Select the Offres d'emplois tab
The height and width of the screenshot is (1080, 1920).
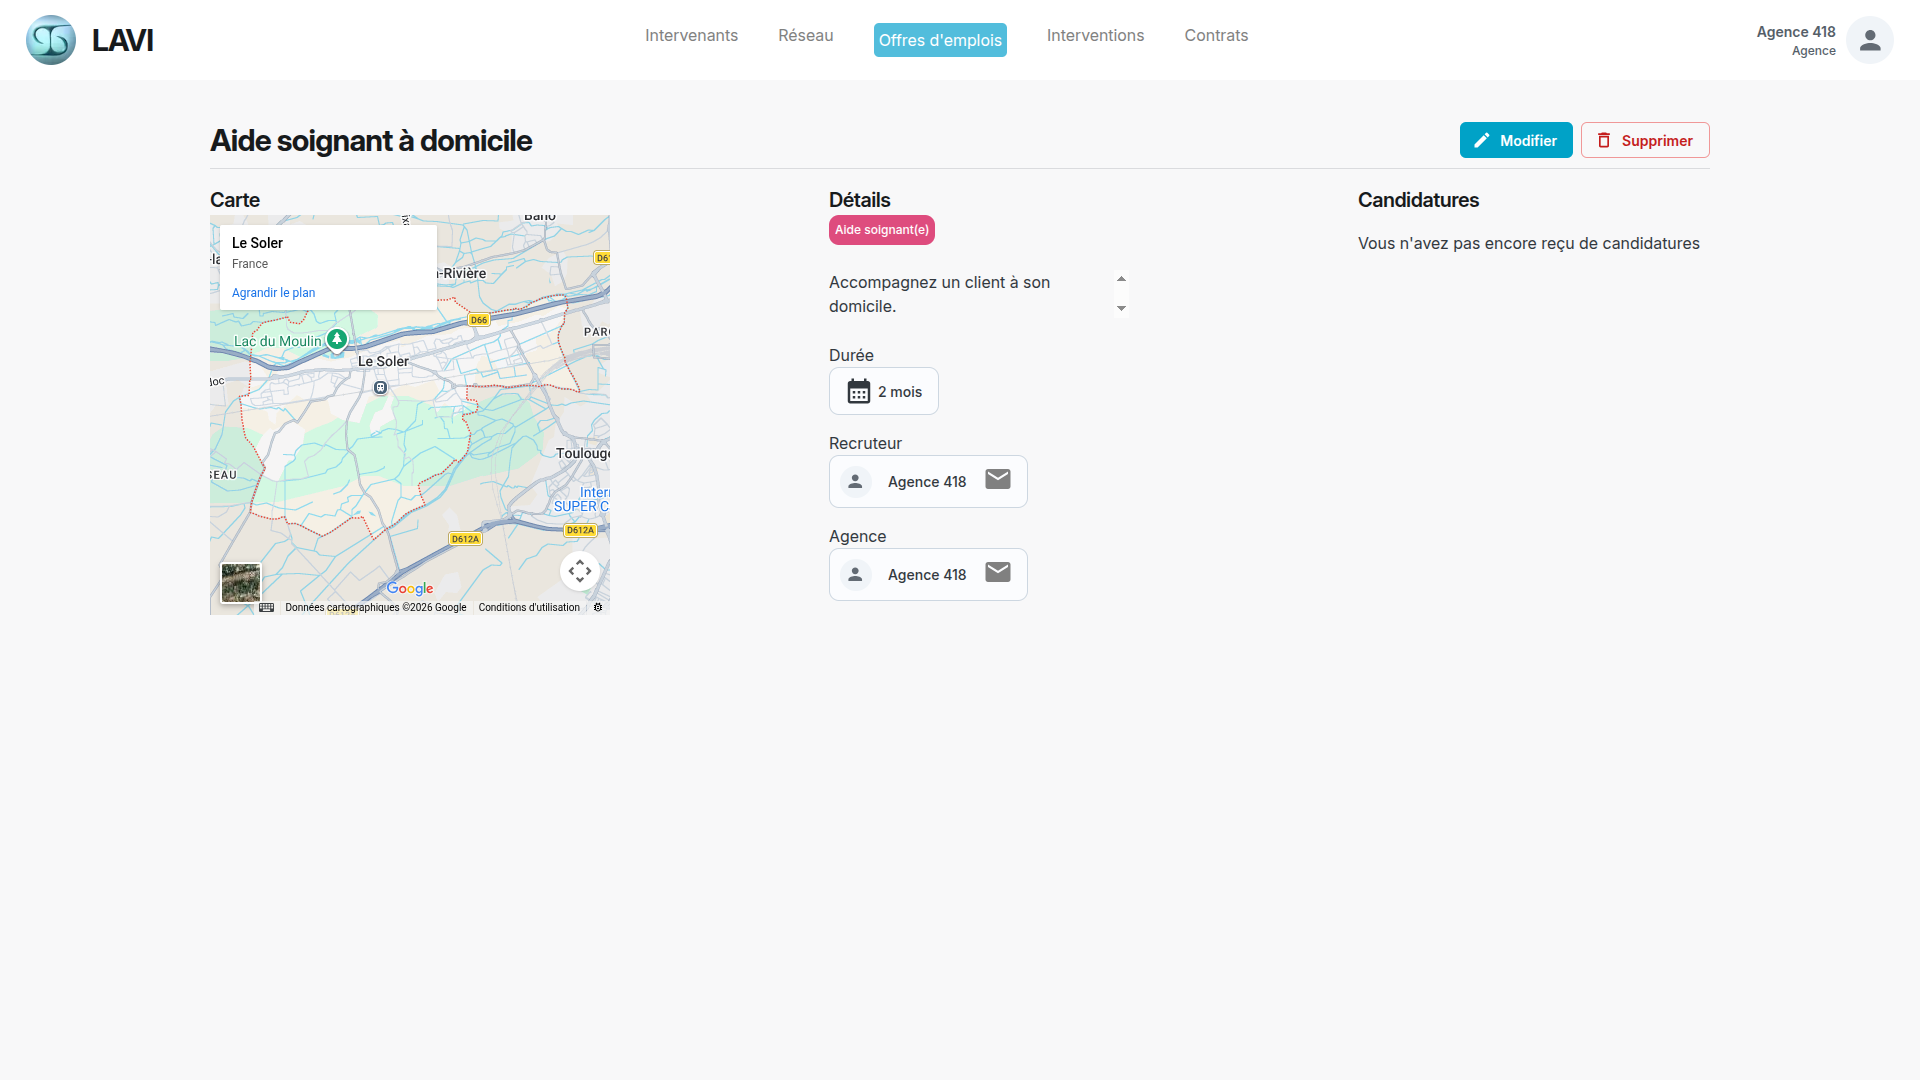940,40
